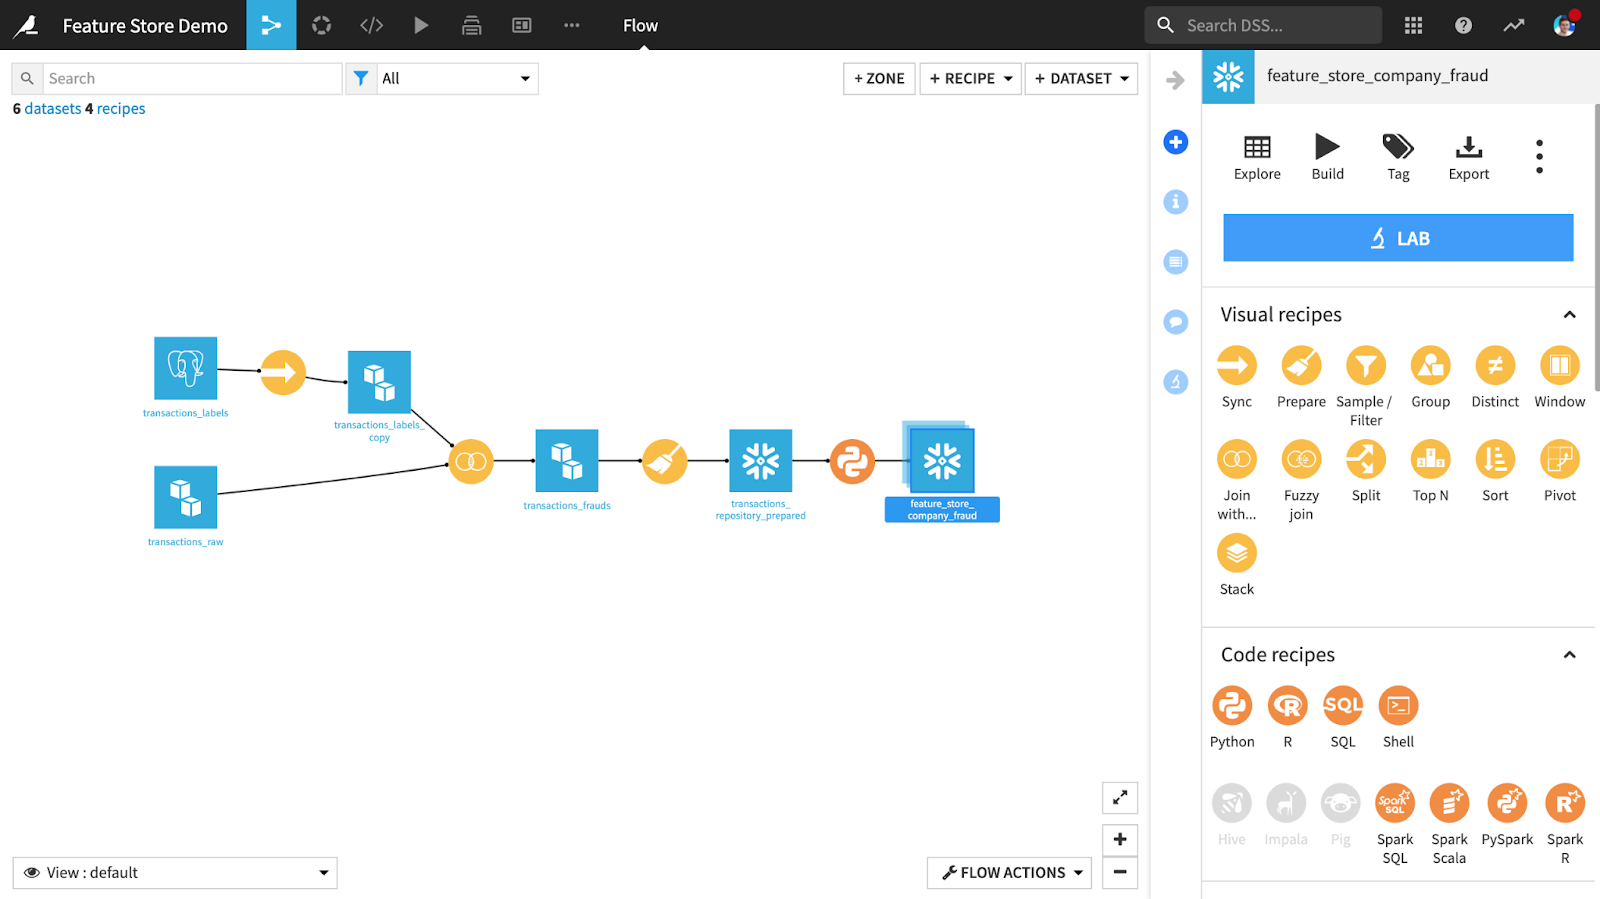Export the selected dataset

[x=1468, y=158]
